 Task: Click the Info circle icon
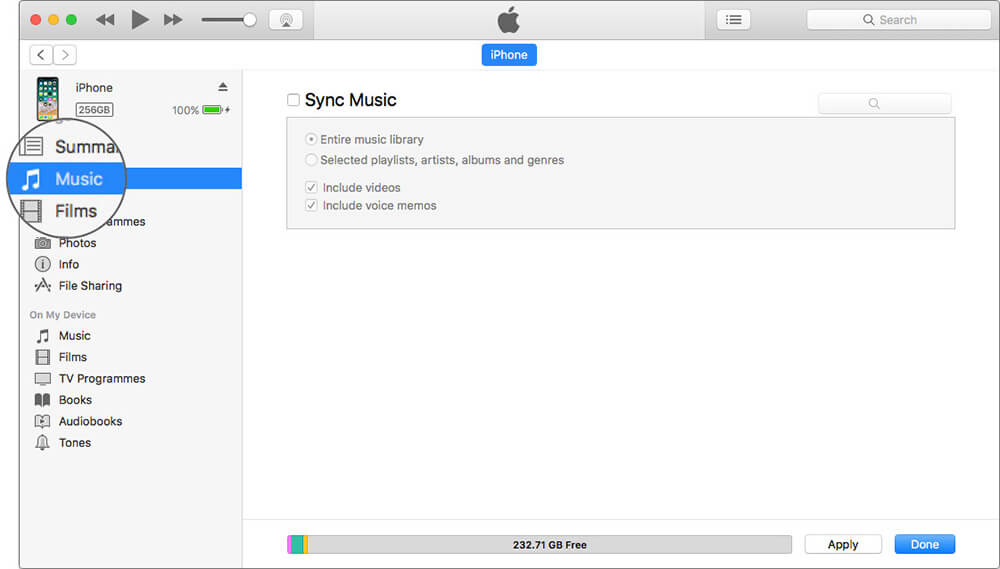pyautogui.click(x=43, y=264)
